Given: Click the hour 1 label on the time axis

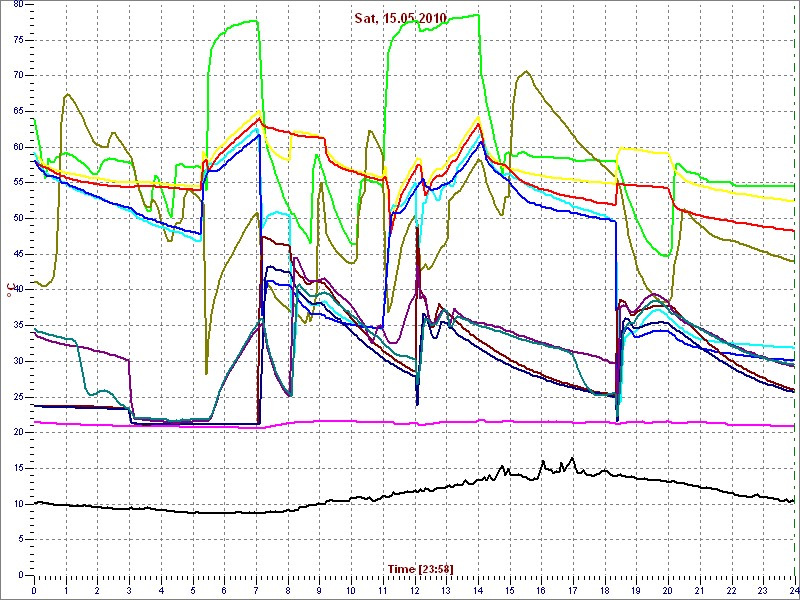Looking at the screenshot, I should click(x=66, y=590).
